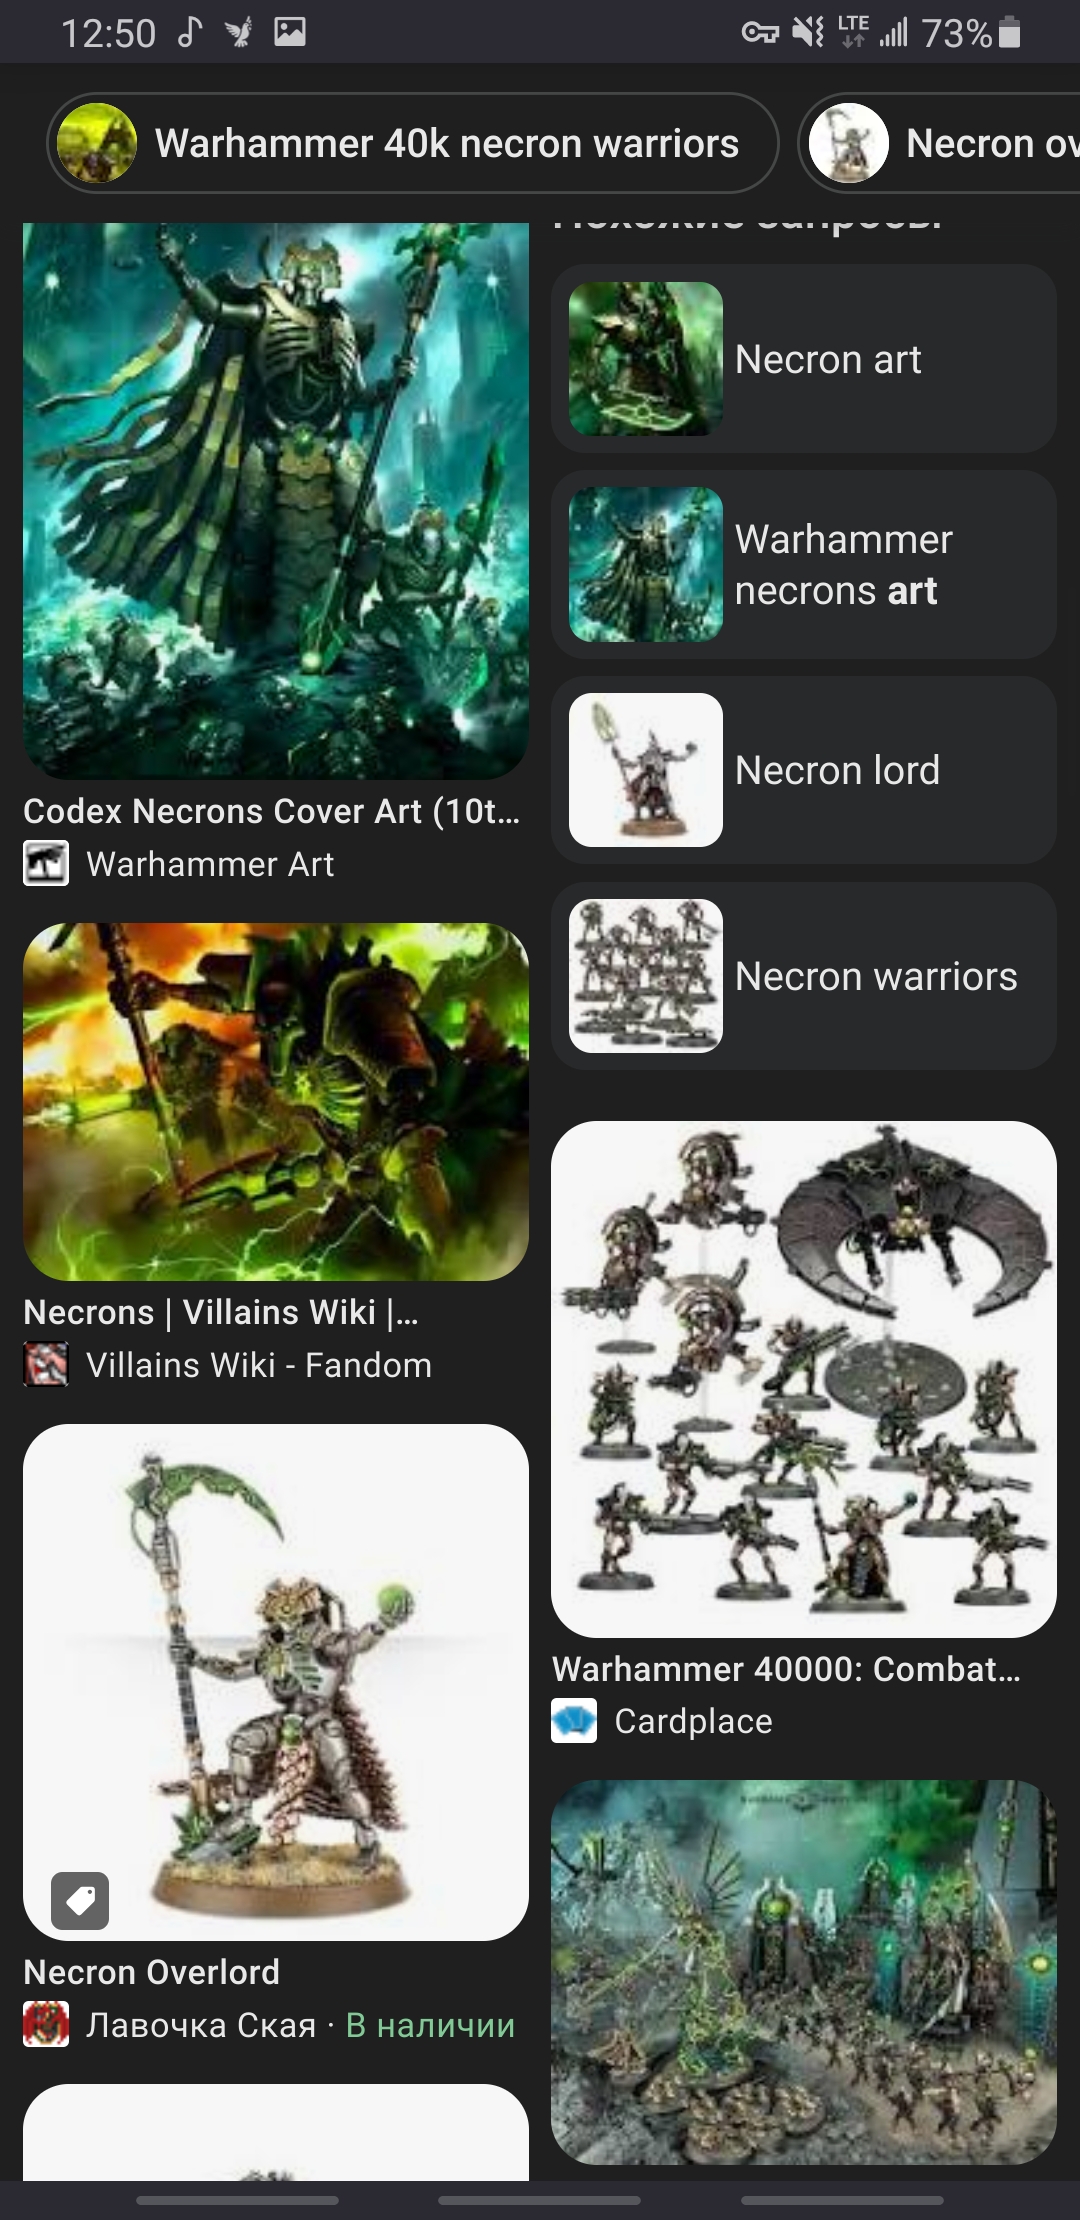Screen dimensions: 1080x2220
Task: Tap the picture notification icon in status bar
Action: point(290,33)
